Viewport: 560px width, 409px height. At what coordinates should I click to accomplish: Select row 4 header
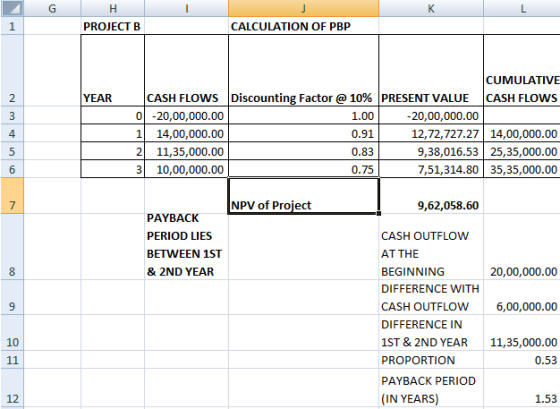(x=12, y=133)
